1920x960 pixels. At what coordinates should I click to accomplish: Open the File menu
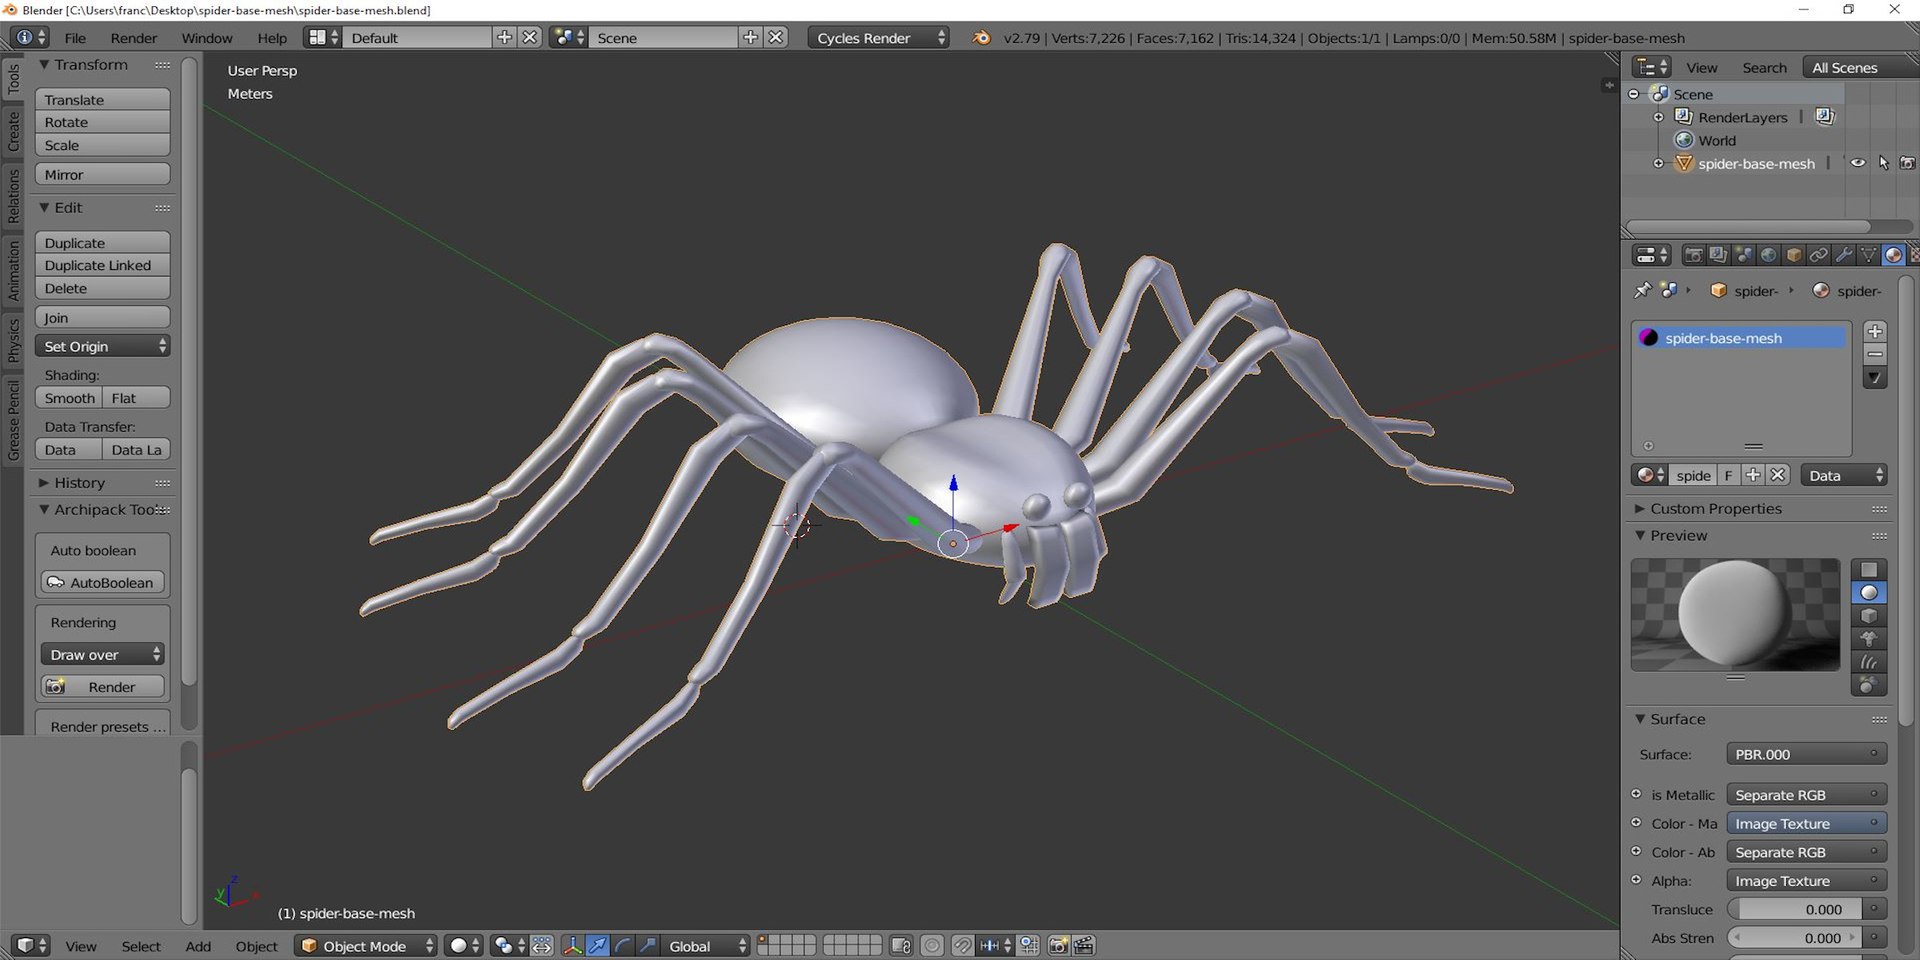[x=75, y=37]
